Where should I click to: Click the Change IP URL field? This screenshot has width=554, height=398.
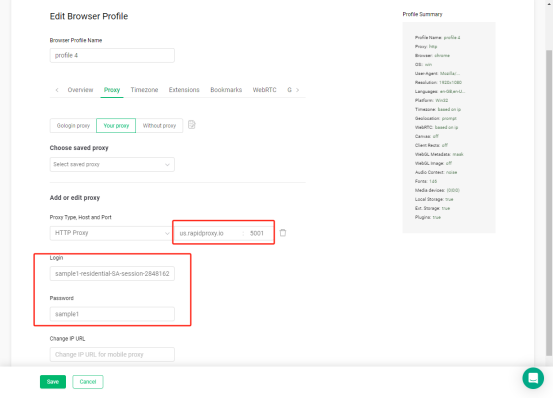tap(112, 355)
